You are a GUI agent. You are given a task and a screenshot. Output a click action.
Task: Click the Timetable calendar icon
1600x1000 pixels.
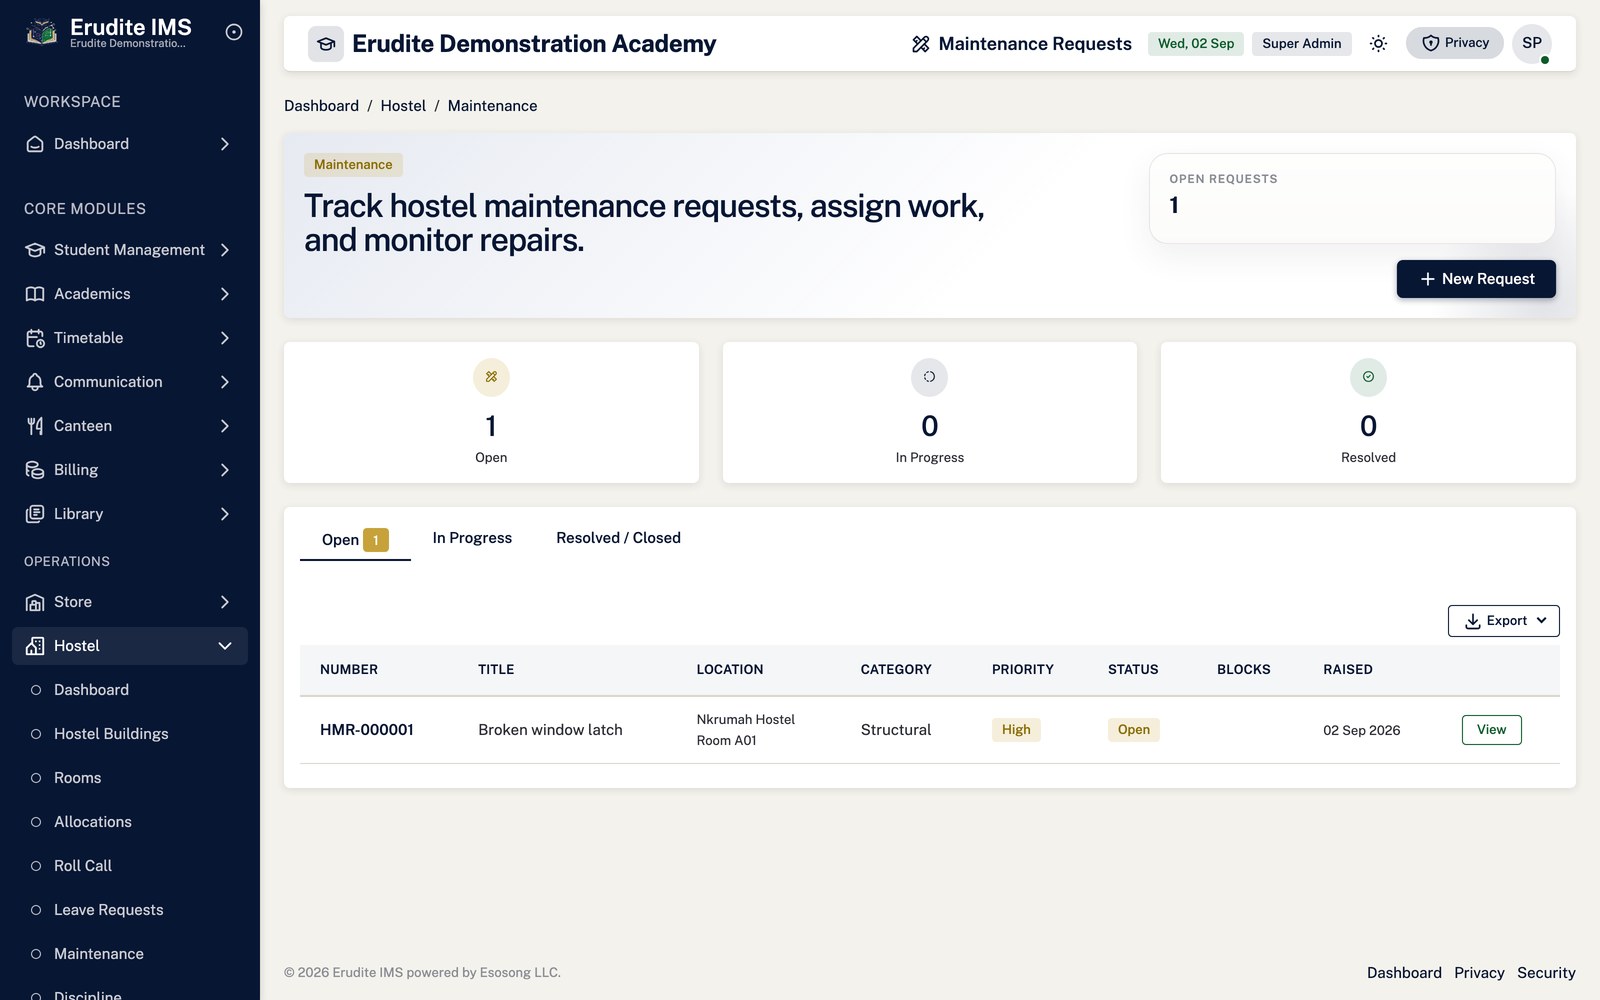[35, 338]
